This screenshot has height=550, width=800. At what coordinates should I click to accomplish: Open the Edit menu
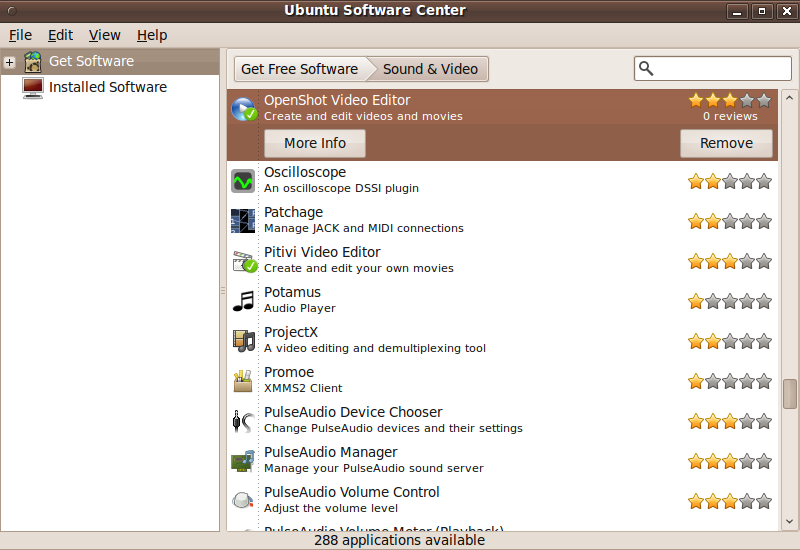point(60,35)
